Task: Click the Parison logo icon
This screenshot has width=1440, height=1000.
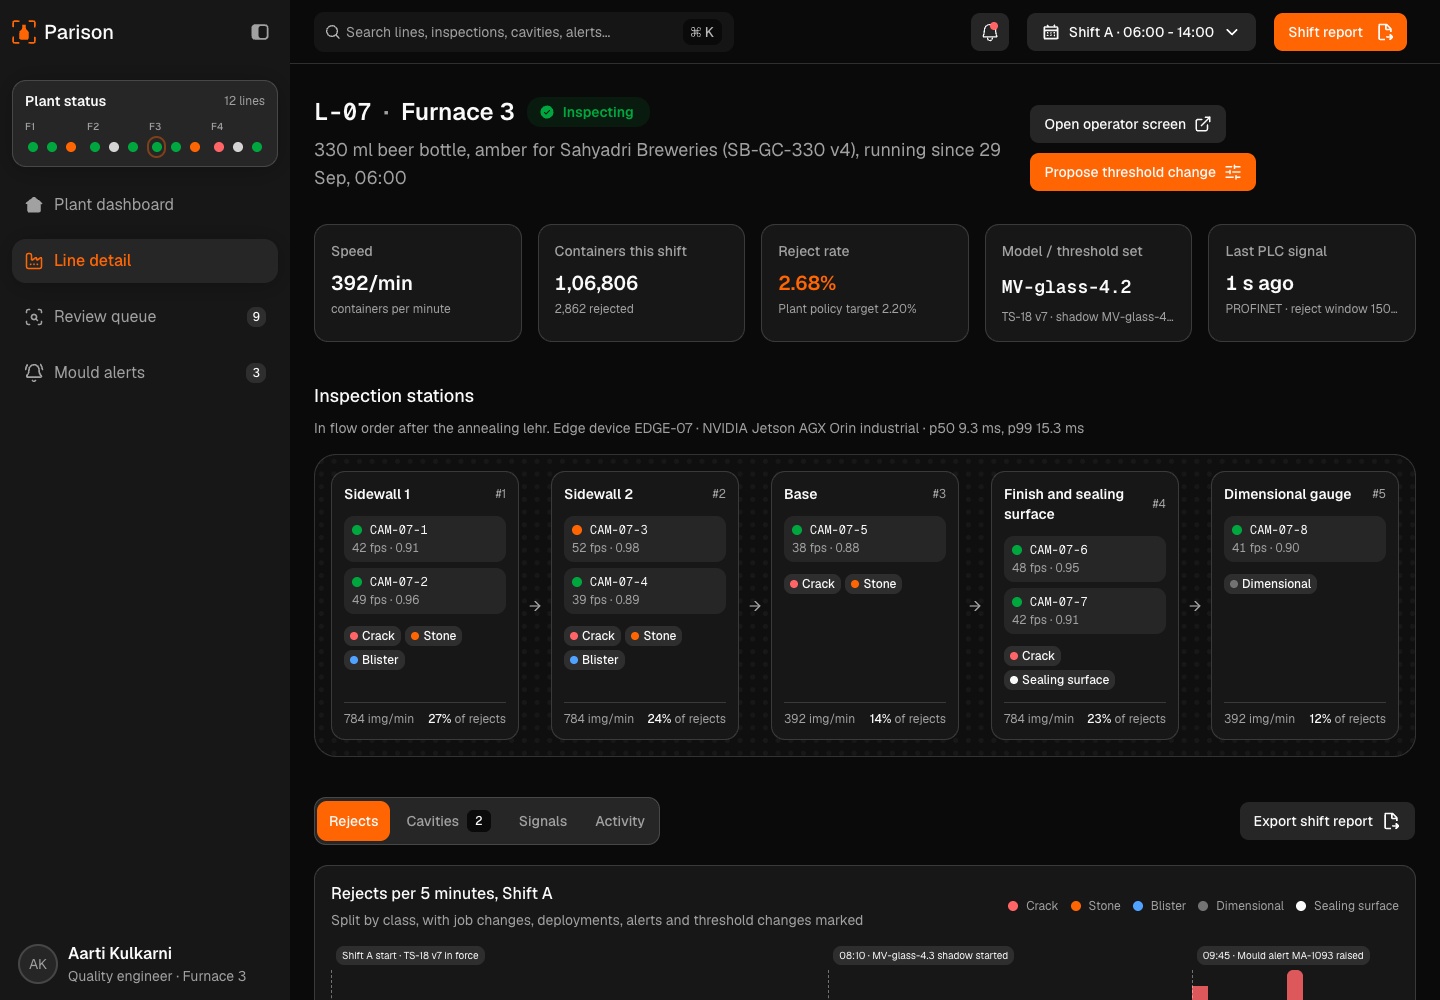Action: [x=24, y=32]
